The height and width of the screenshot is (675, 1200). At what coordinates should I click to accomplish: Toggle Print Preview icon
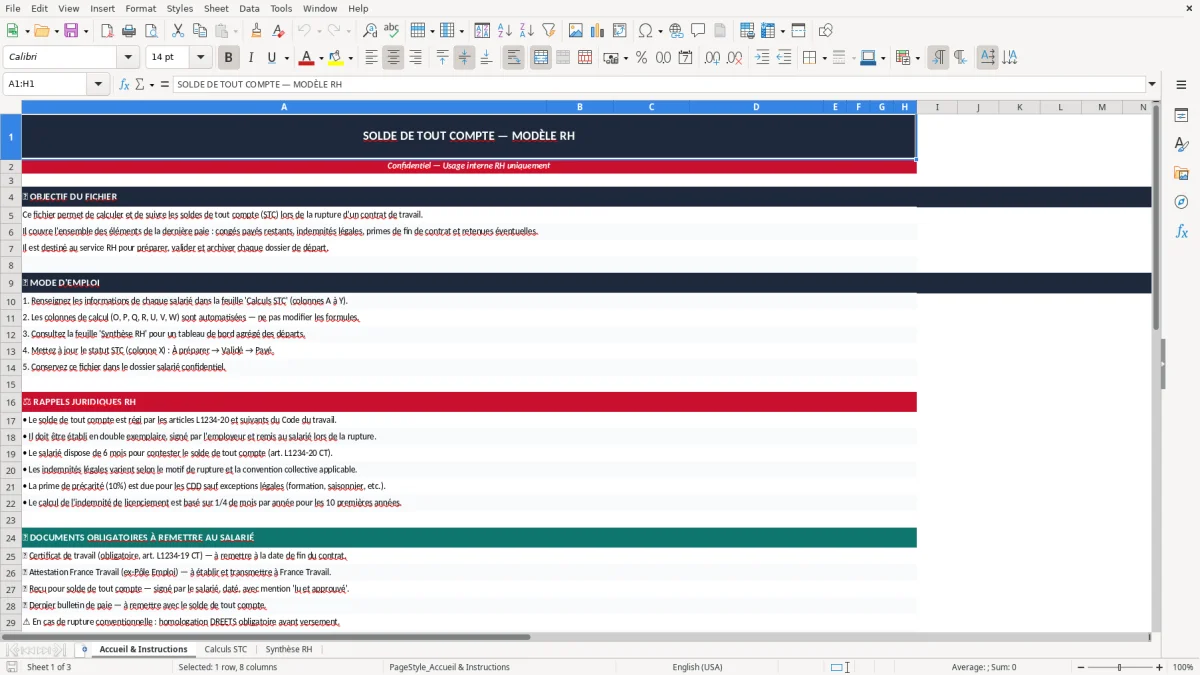pyautogui.click(x=150, y=31)
